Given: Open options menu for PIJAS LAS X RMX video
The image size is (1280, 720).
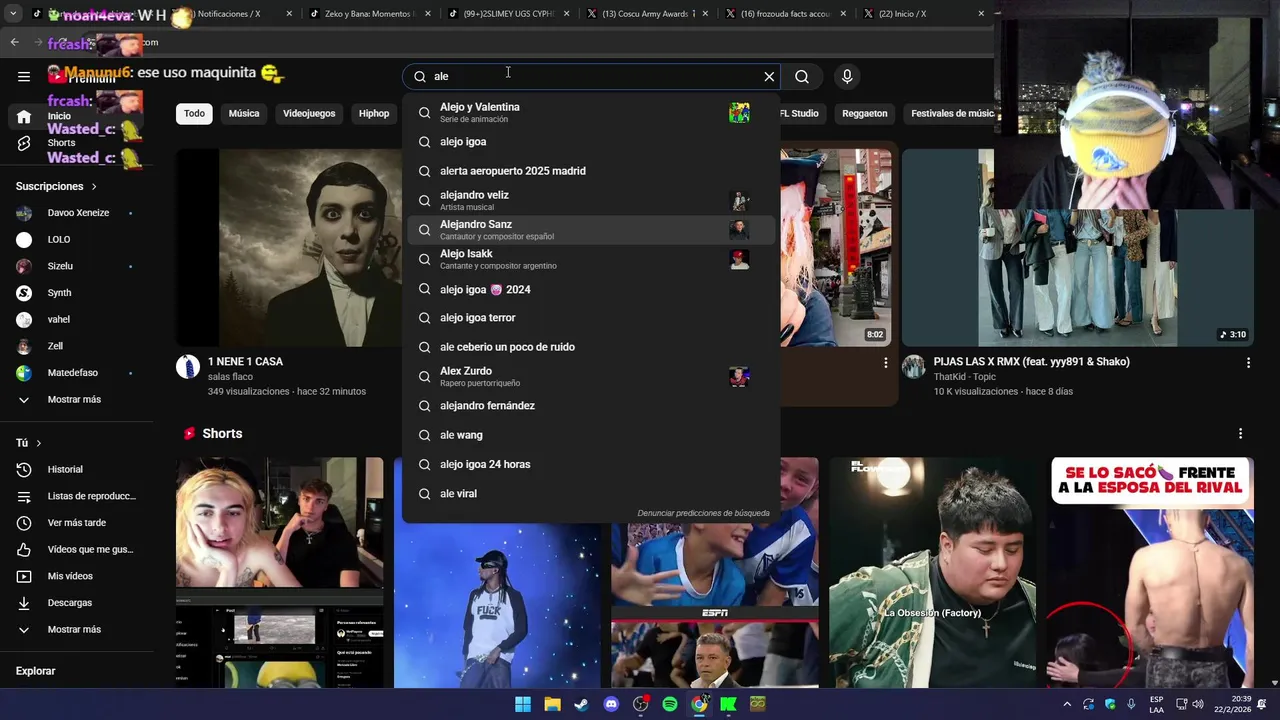Looking at the screenshot, I should pyautogui.click(x=1248, y=363).
